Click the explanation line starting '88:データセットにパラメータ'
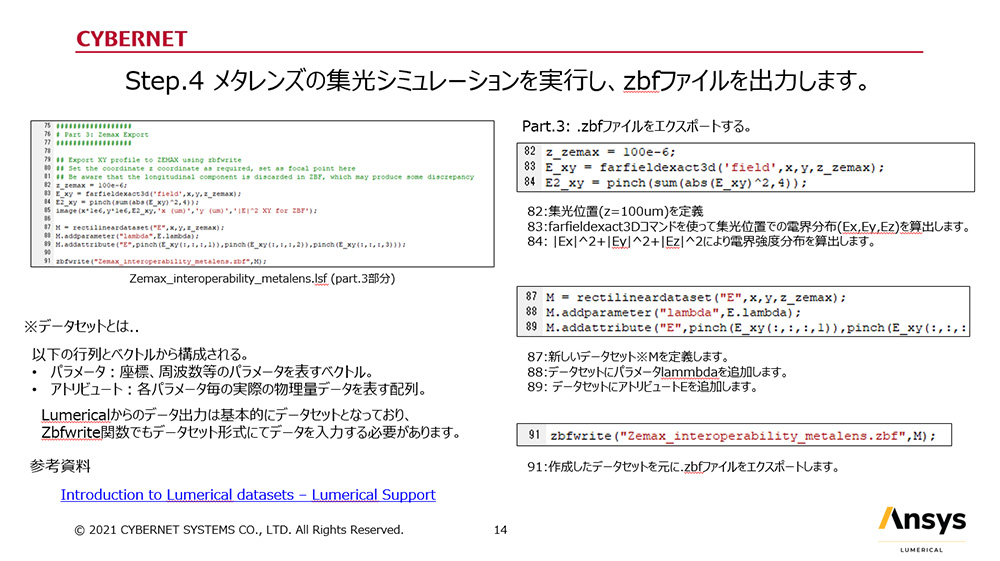Viewport: 1000px width, 561px height. tap(658, 372)
